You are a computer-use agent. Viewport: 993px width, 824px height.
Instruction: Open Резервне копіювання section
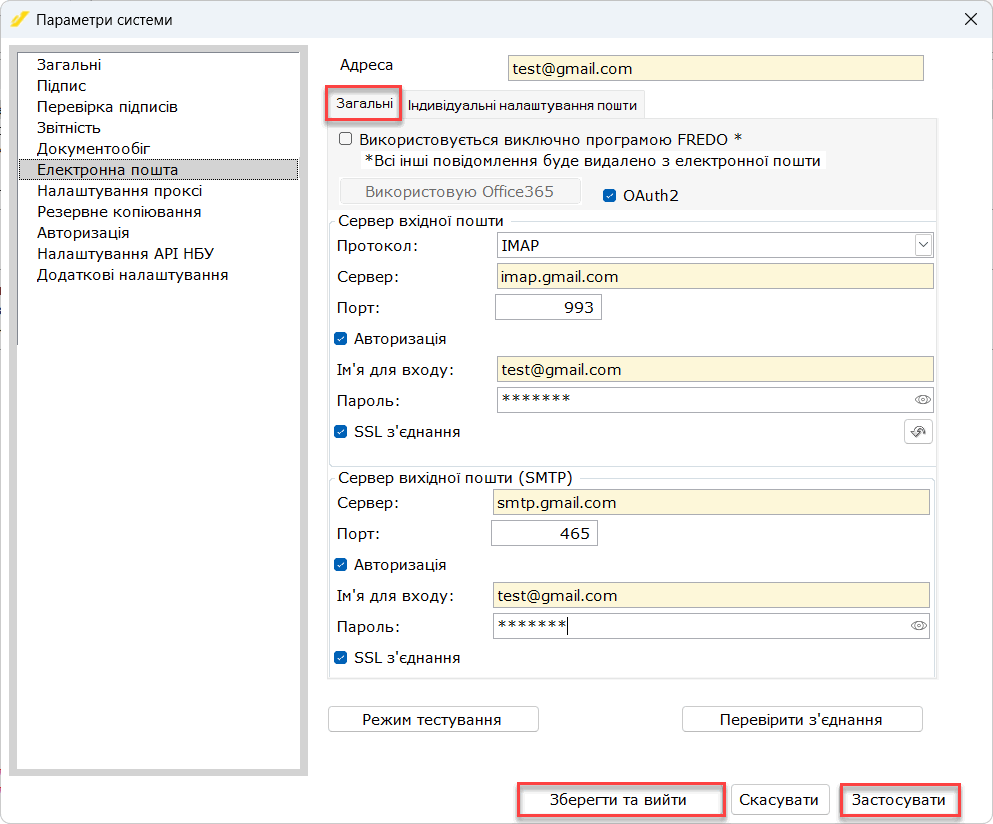(x=119, y=212)
